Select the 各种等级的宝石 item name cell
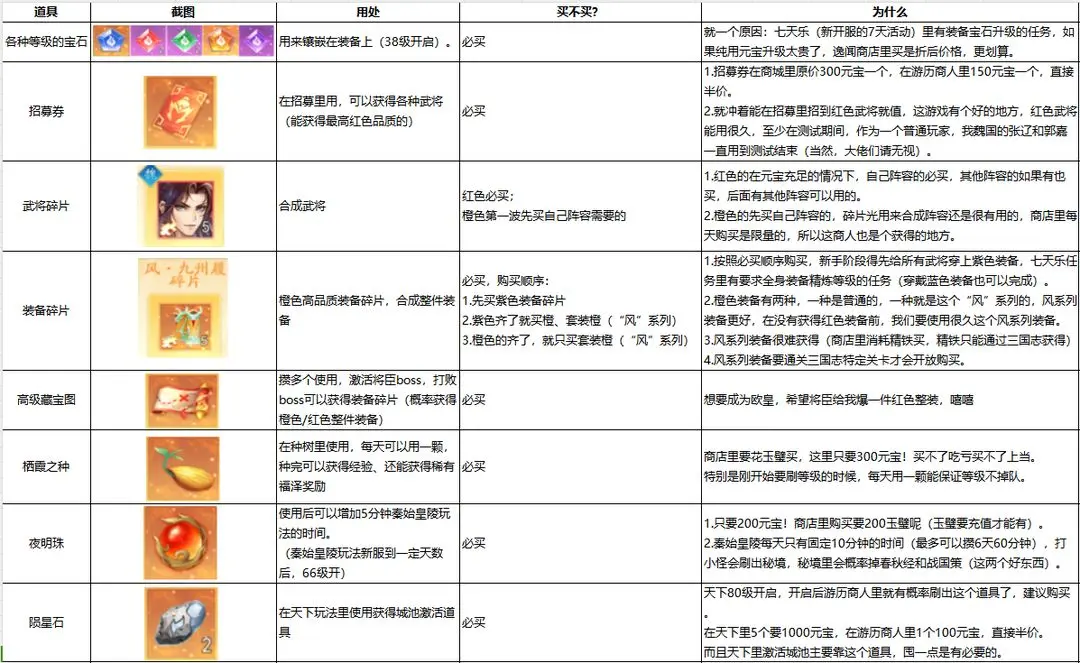Screen dimensions: 1080x663 (46, 43)
